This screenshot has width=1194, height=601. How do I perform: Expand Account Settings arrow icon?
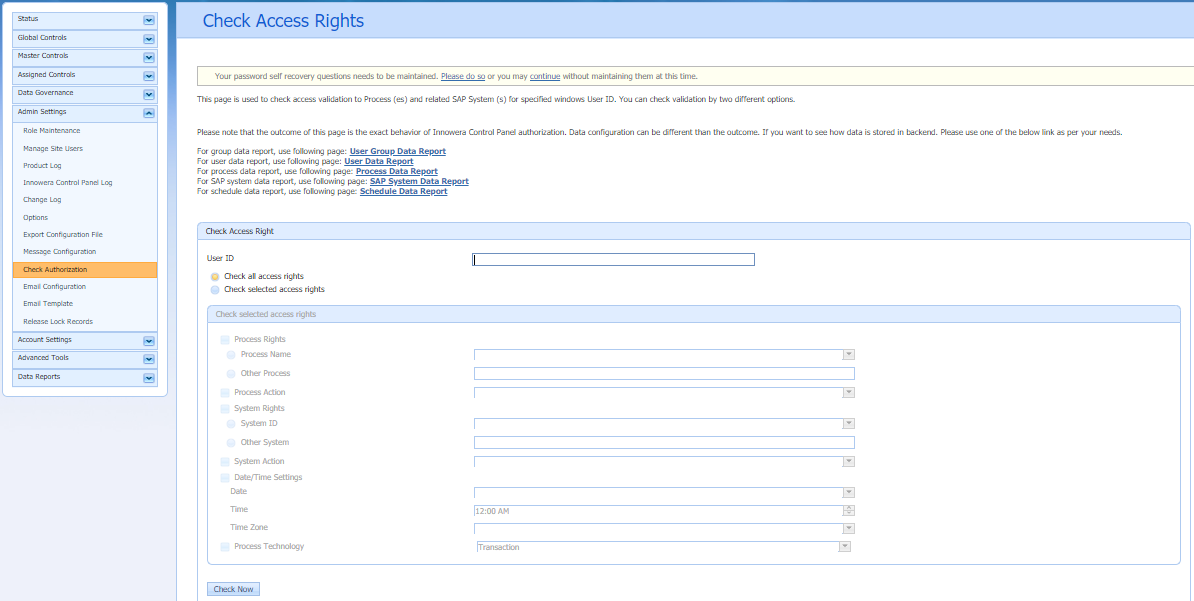[148, 341]
